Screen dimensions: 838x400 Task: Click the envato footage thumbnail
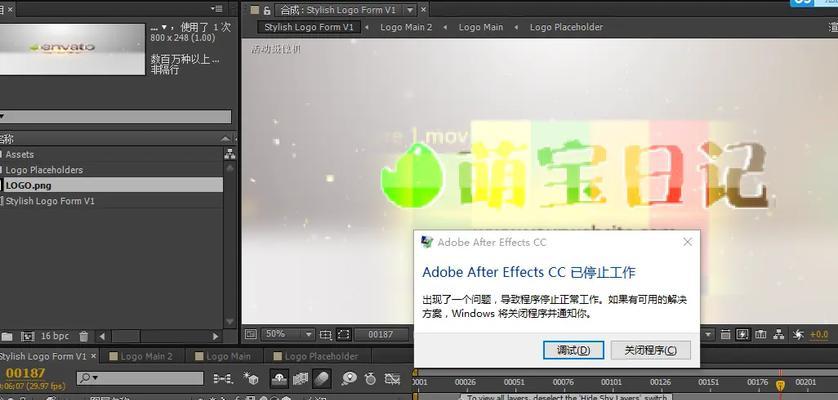tap(72, 49)
